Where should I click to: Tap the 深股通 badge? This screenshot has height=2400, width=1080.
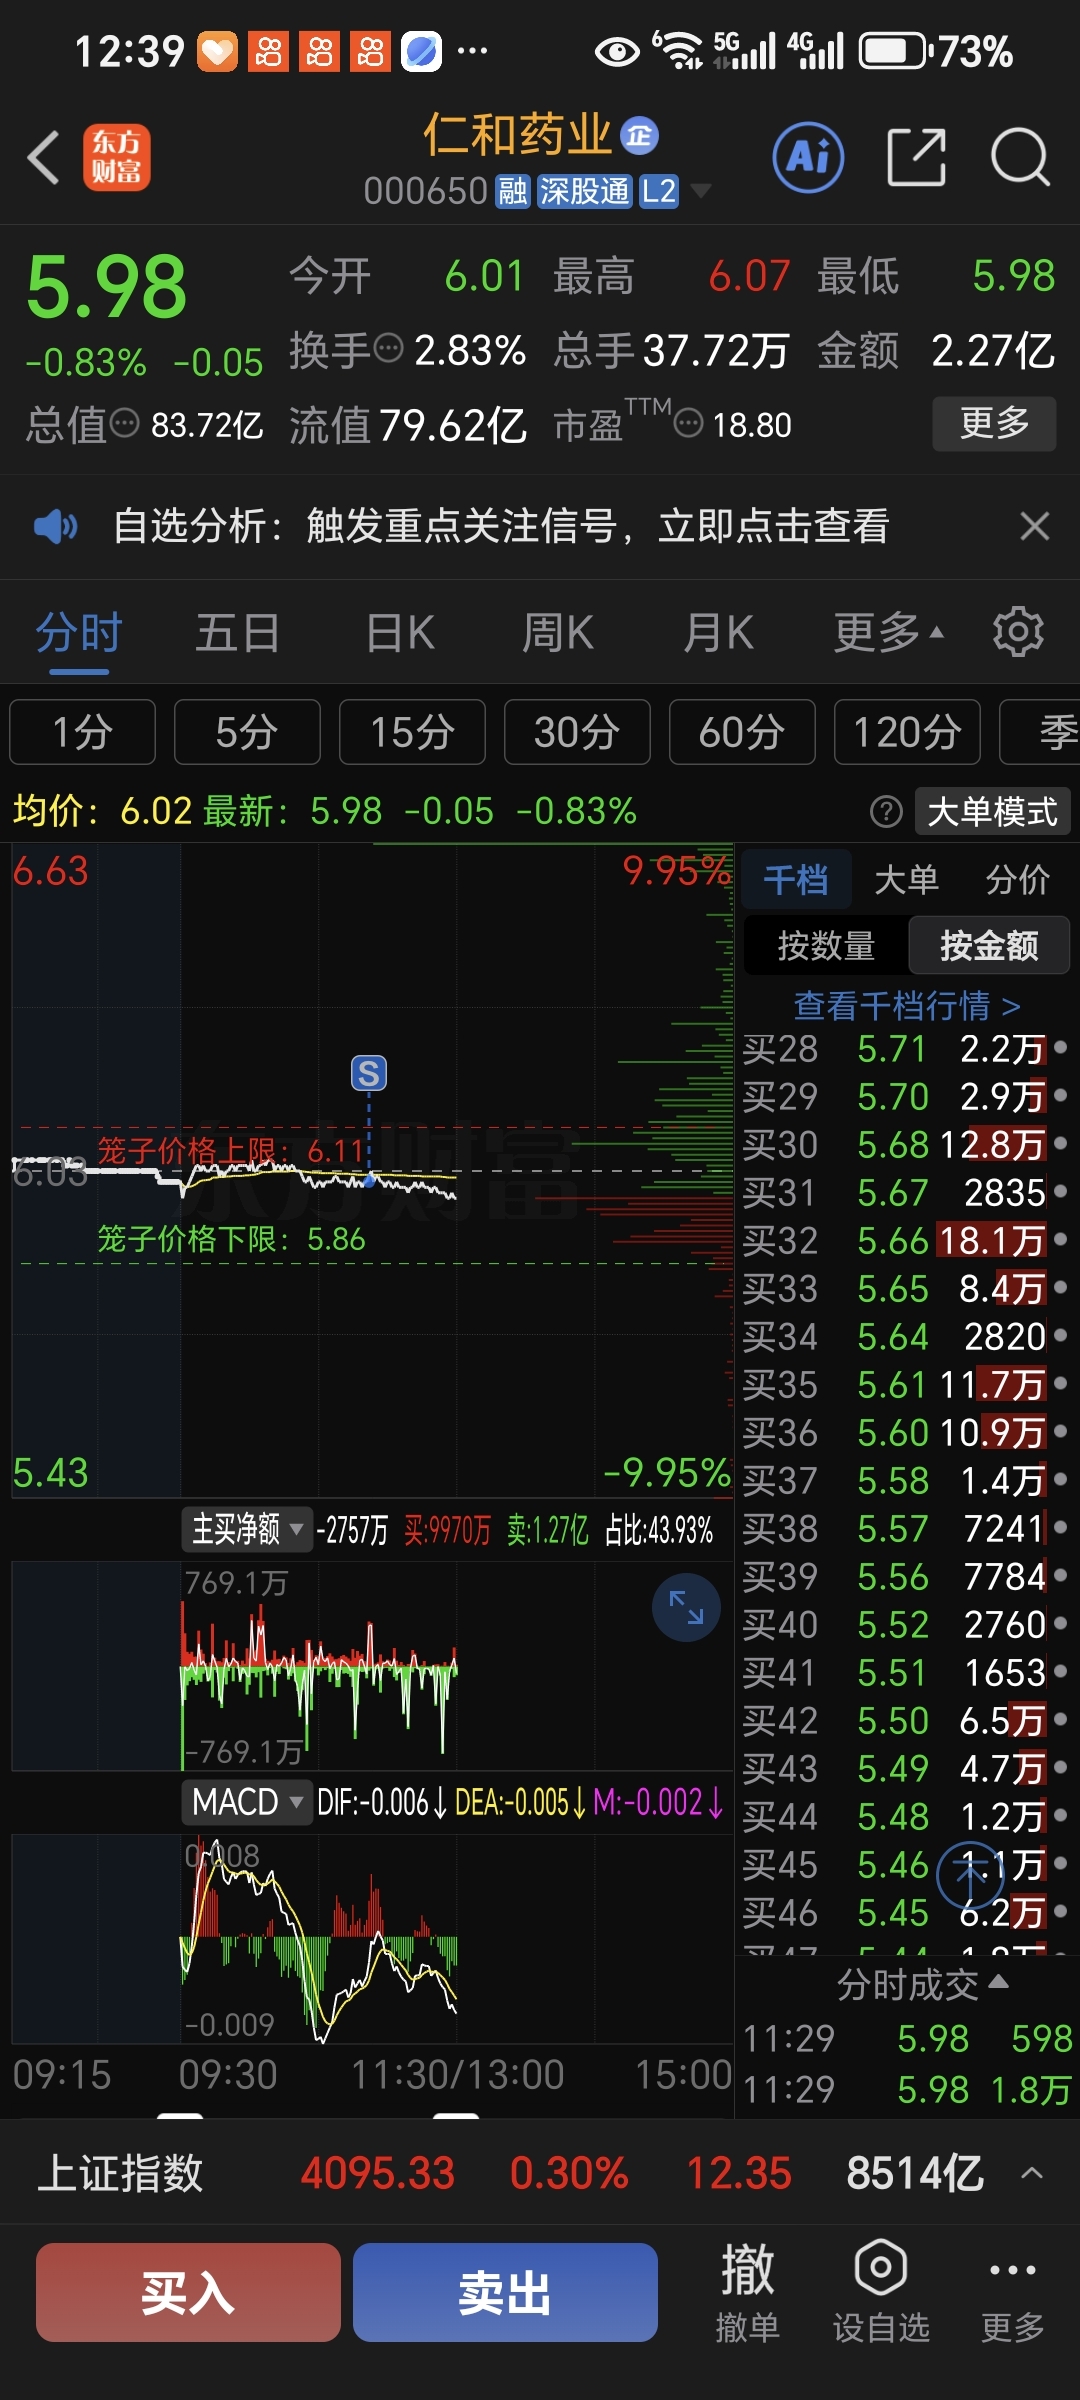[584, 191]
